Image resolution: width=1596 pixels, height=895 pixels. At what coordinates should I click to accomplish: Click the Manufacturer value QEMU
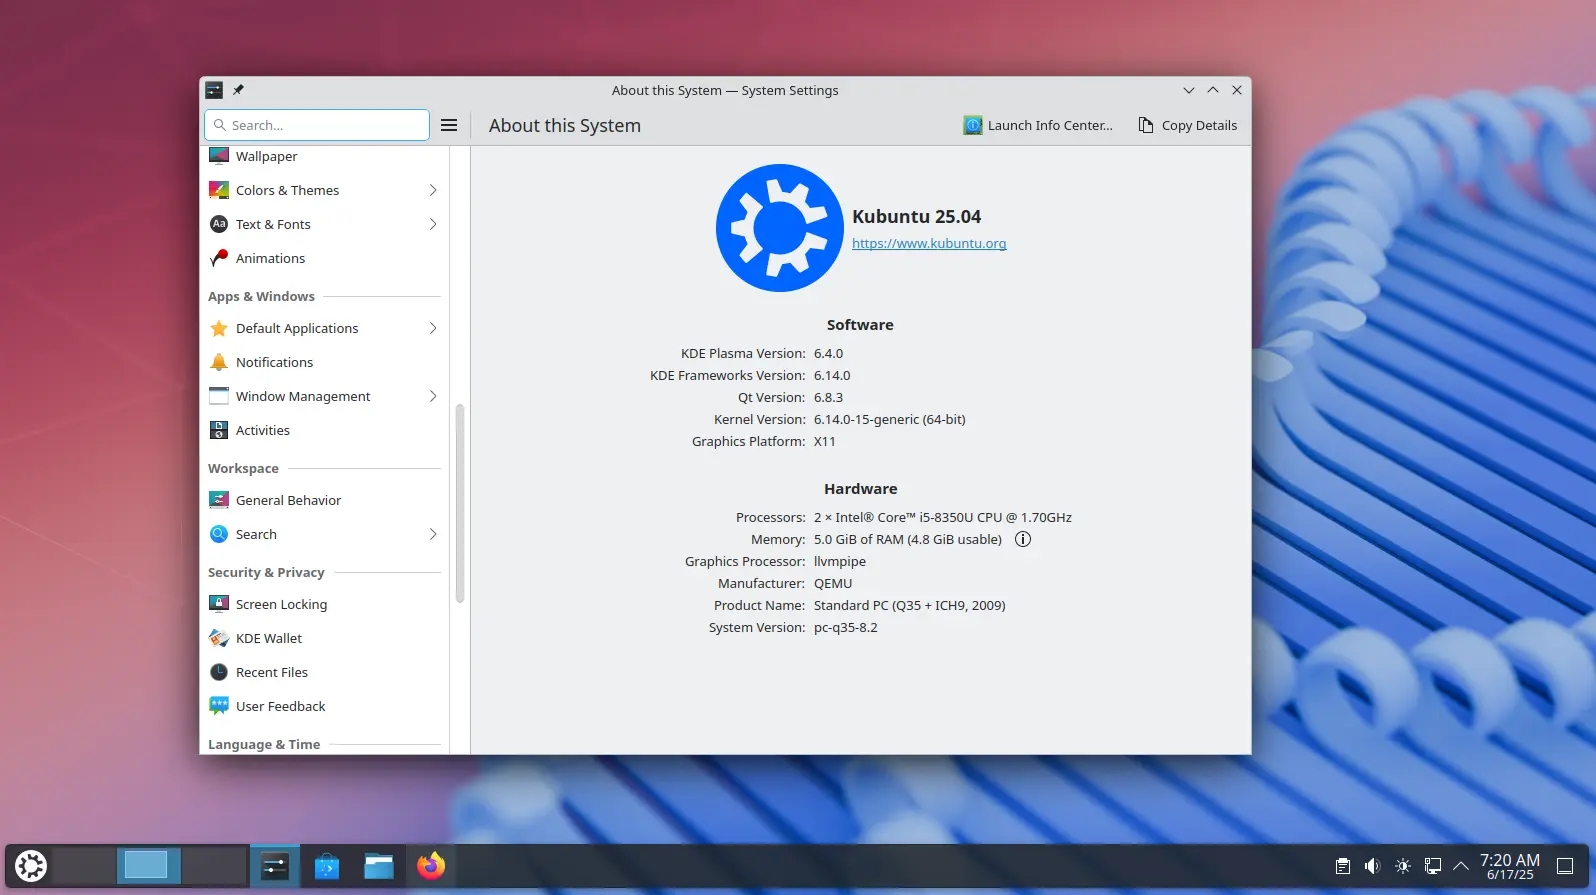click(x=833, y=583)
